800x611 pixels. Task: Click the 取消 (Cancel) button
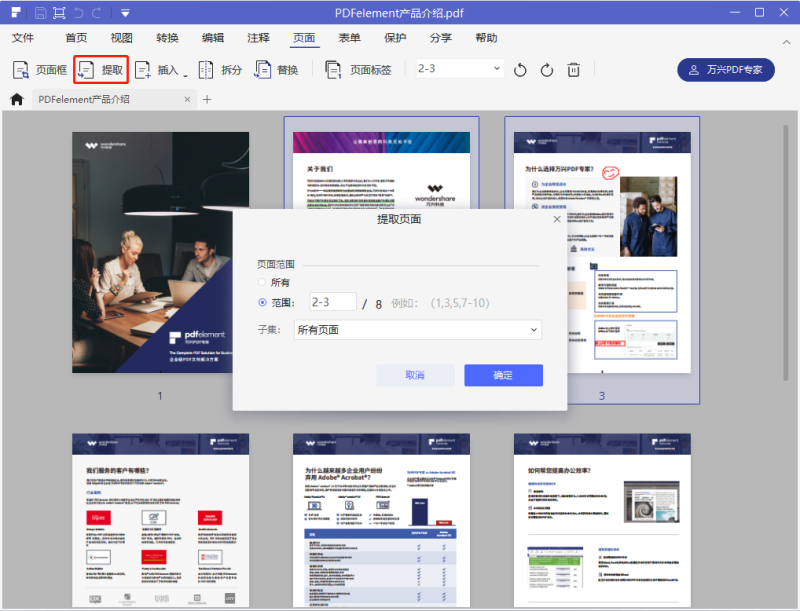(415, 375)
